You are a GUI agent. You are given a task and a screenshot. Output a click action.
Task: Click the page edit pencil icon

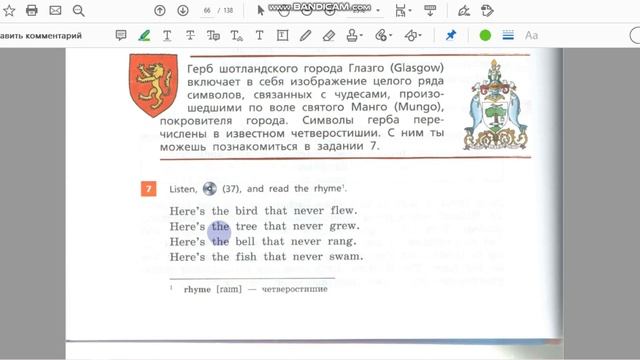coord(487,11)
